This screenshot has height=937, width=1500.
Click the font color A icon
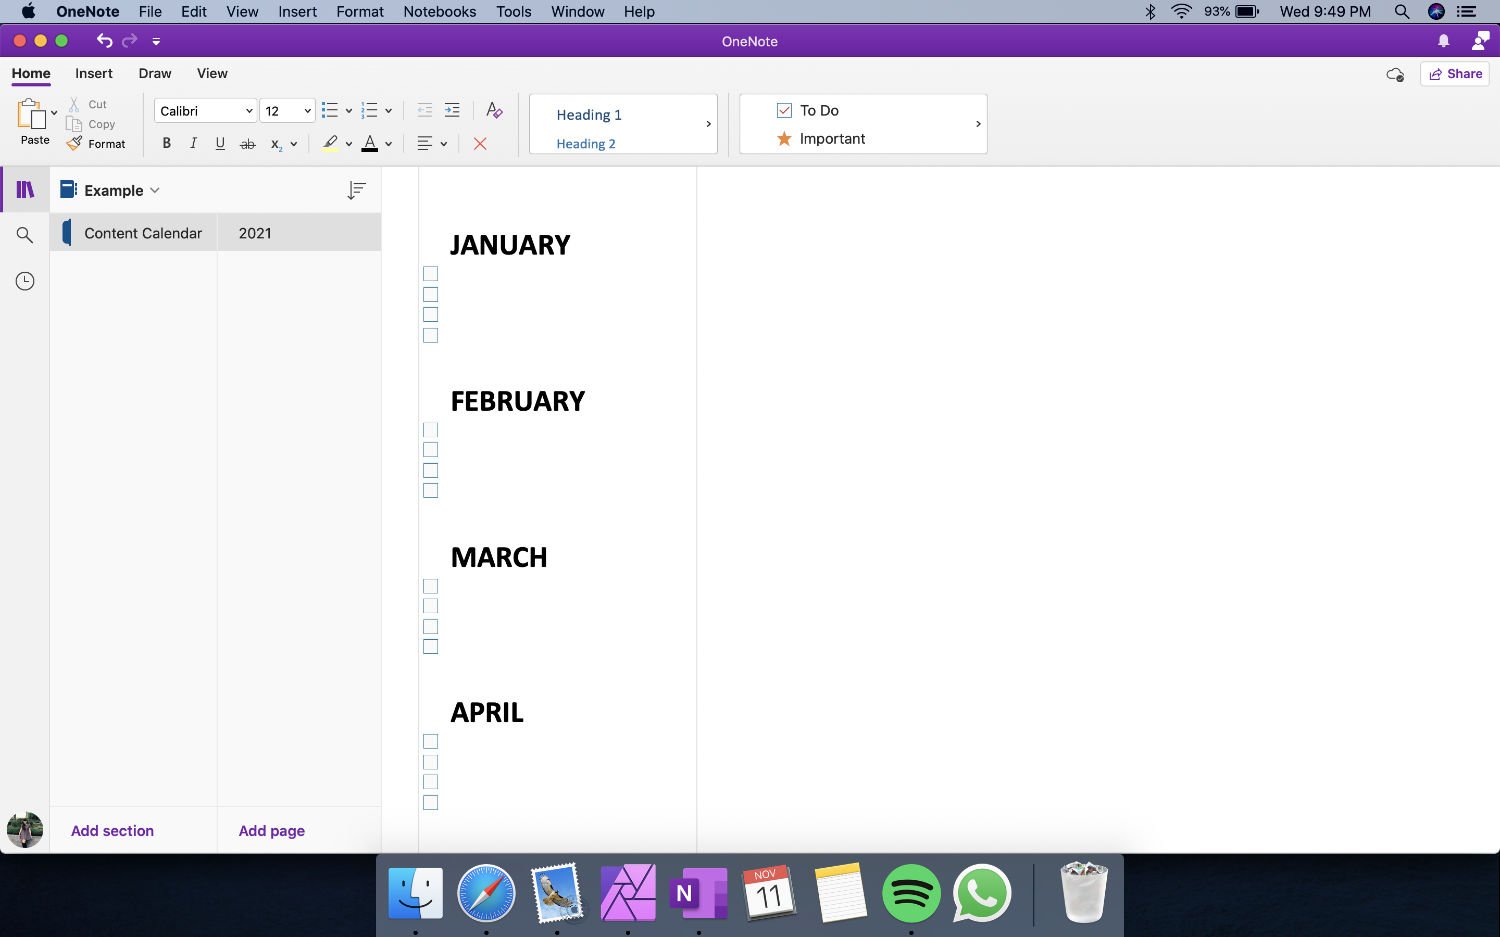370,143
